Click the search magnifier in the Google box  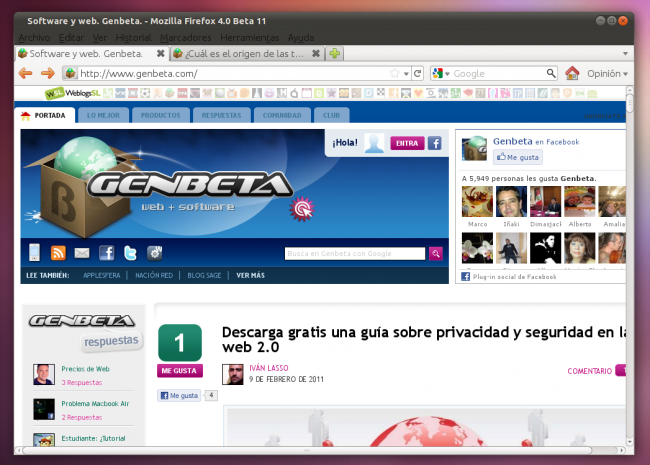pos(551,73)
